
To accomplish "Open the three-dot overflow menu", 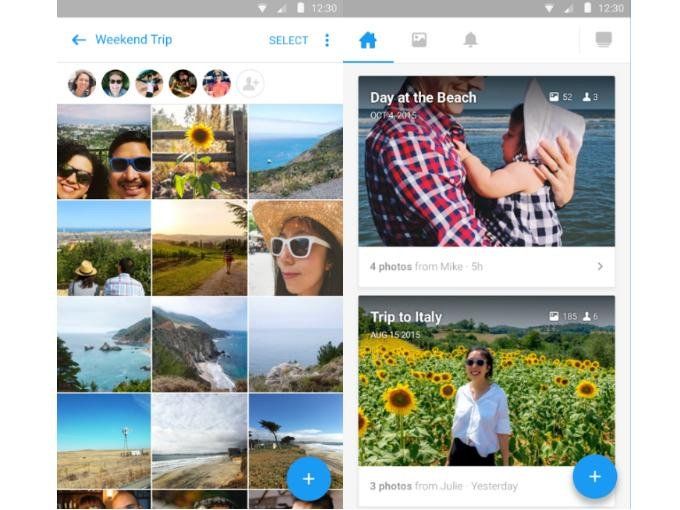I will point(326,40).
